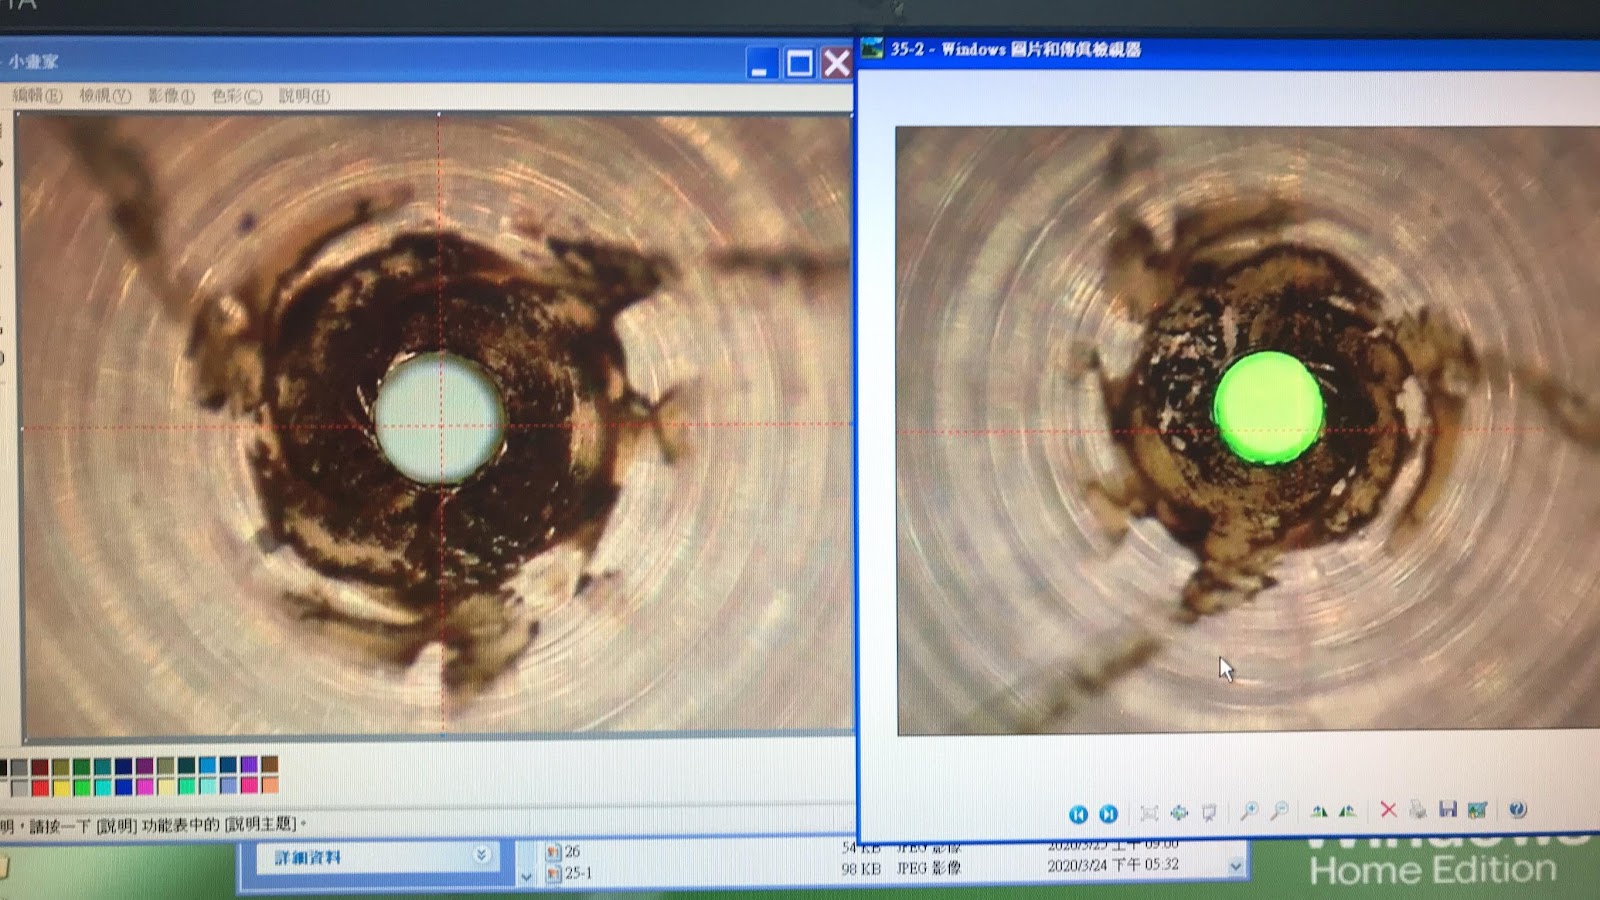The width and height of the screenshot is (1600, 900).
Task: Select best fit icon in viewer toolbar
Action: click(1149, 814)
